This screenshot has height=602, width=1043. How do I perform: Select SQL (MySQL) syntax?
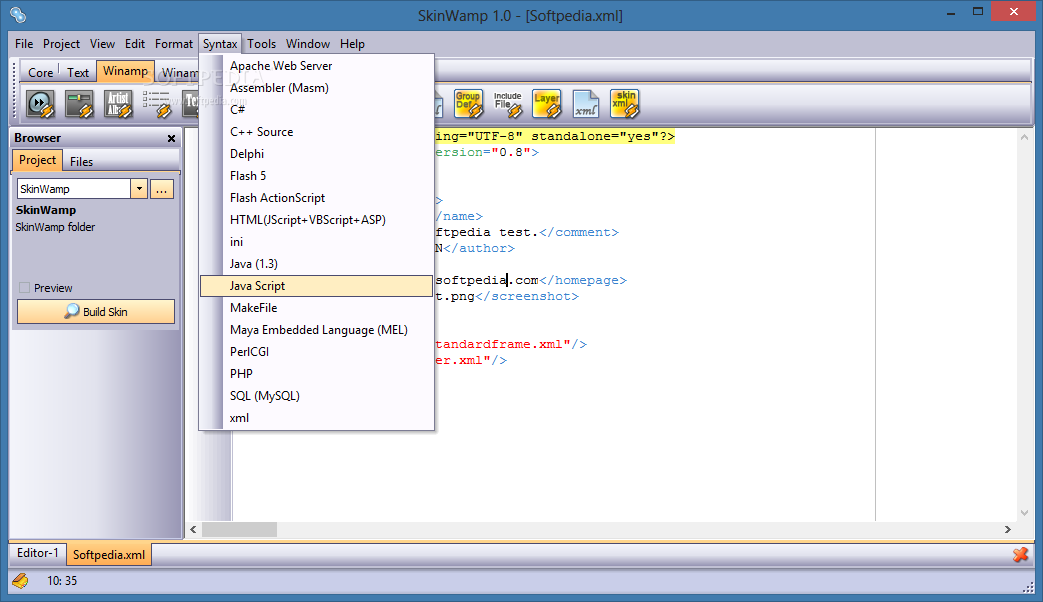tap(317, 395)
